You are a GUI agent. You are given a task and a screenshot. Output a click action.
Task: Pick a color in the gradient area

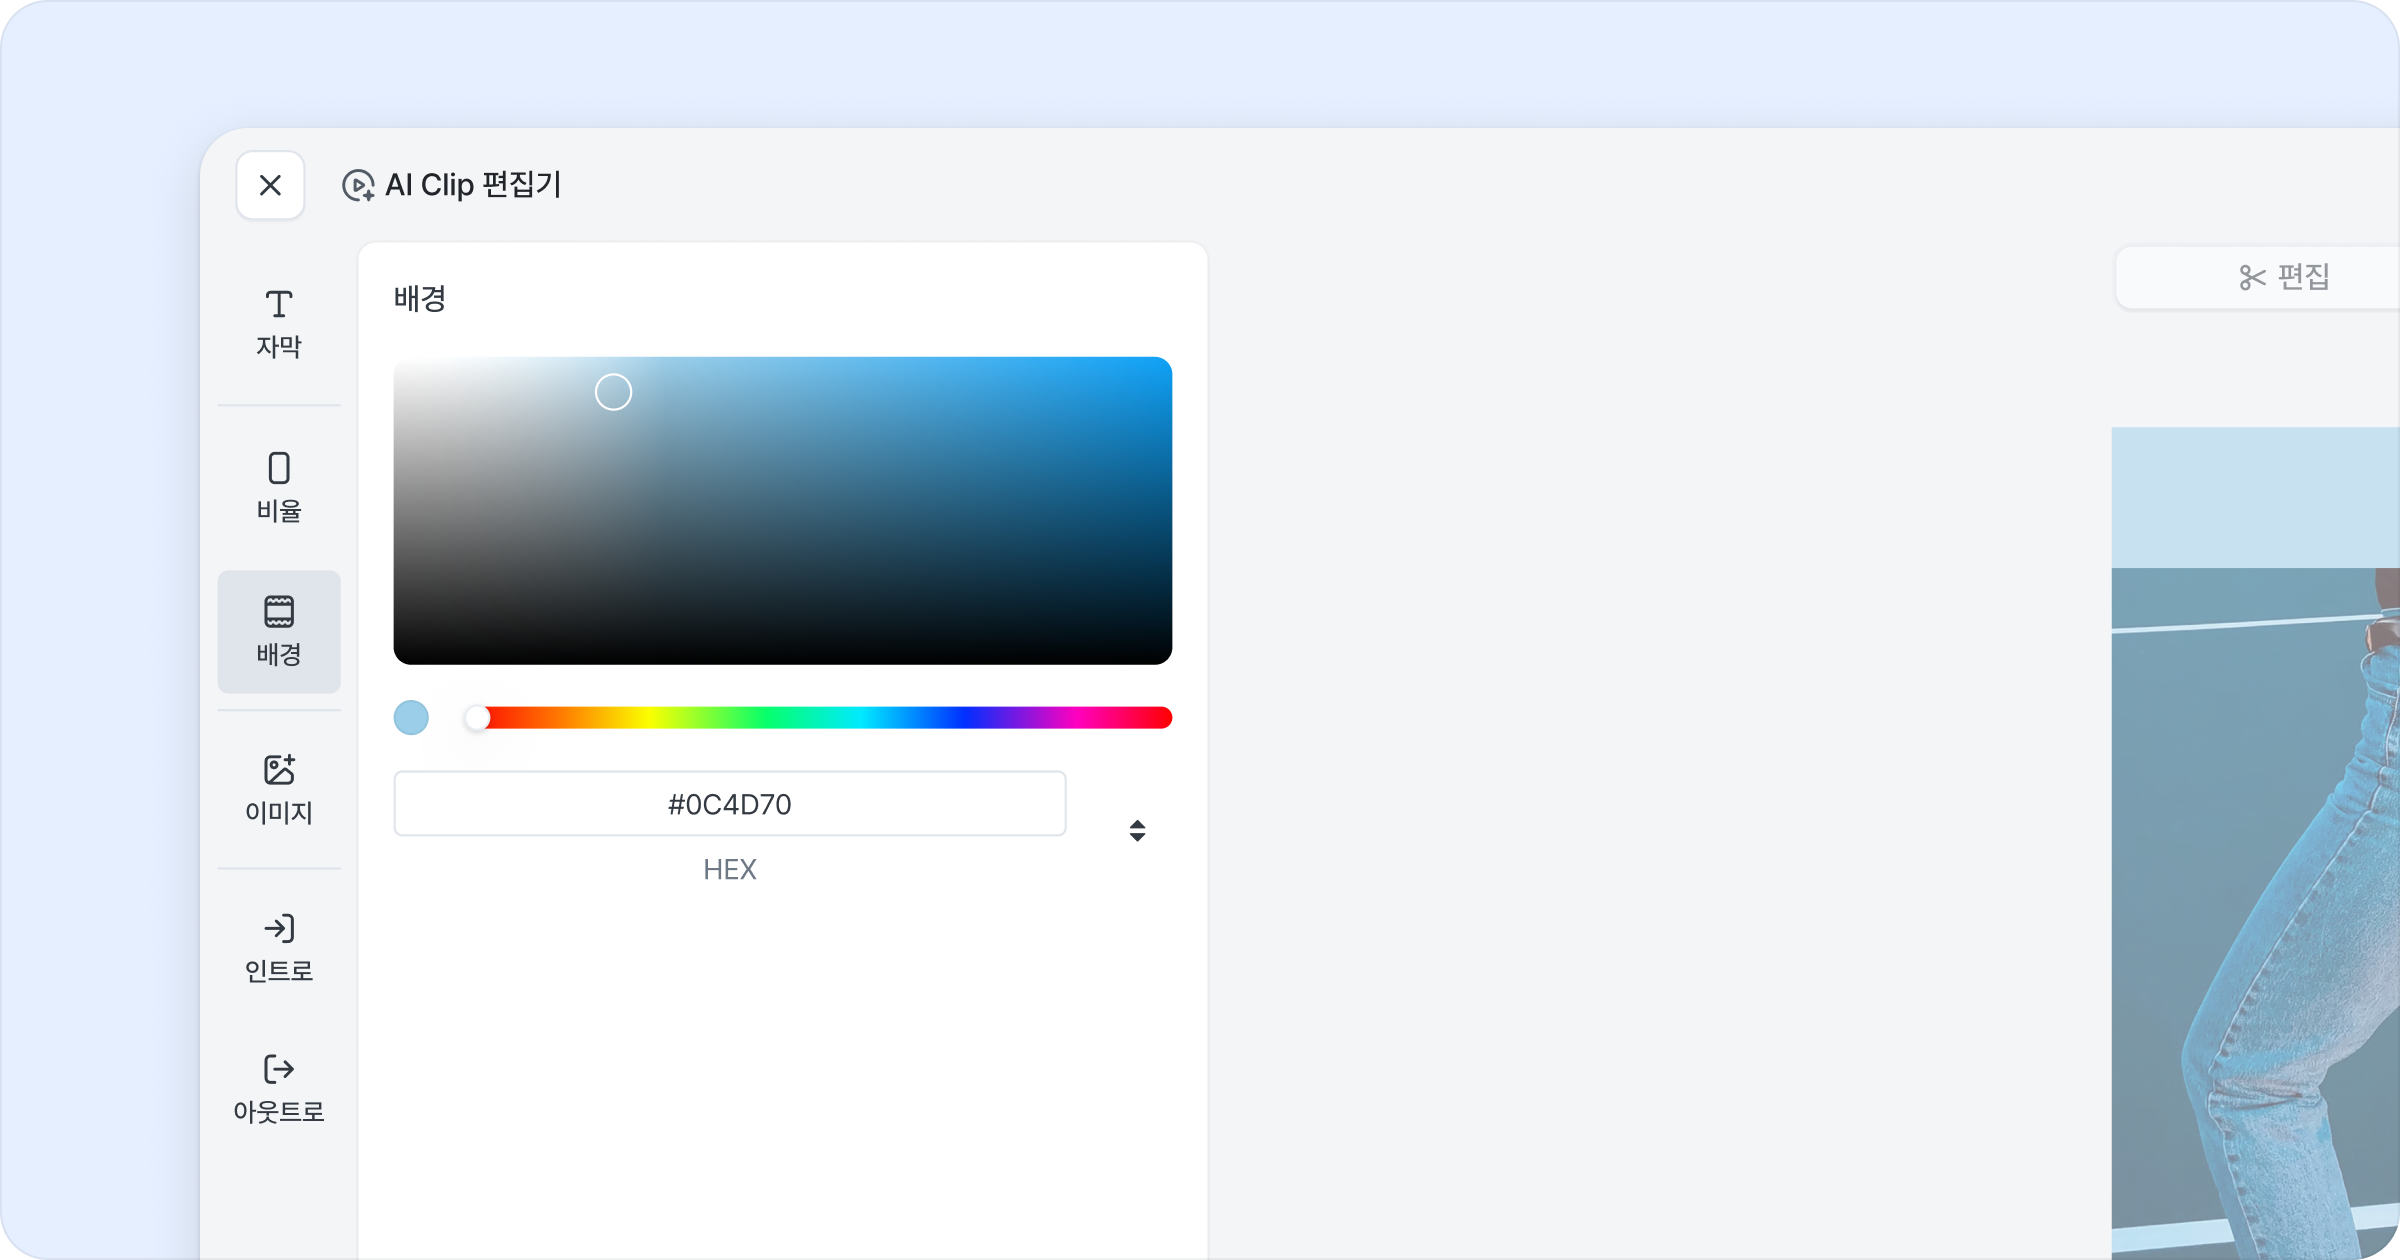[783, 510]
